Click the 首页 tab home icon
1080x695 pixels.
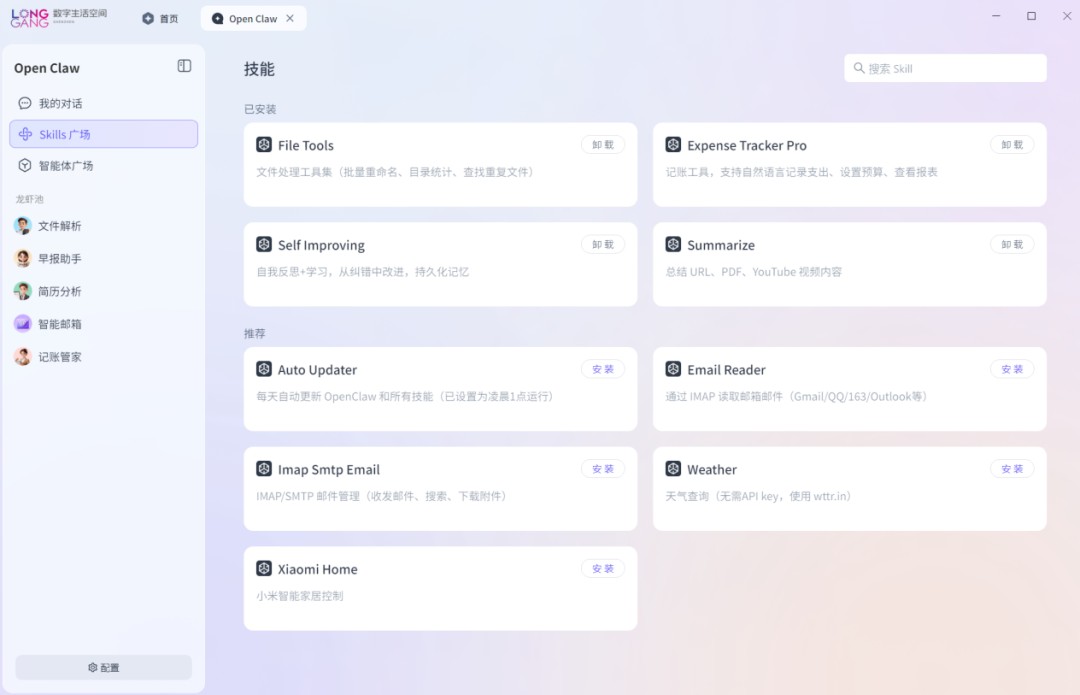coord(148,18)
